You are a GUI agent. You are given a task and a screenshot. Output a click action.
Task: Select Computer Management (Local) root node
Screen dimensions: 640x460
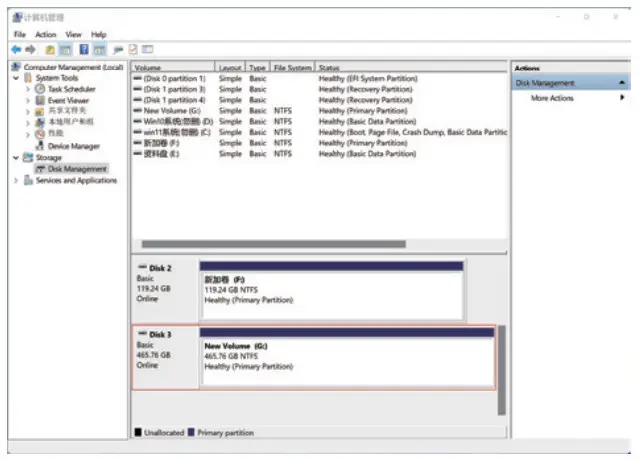[73, 67]
